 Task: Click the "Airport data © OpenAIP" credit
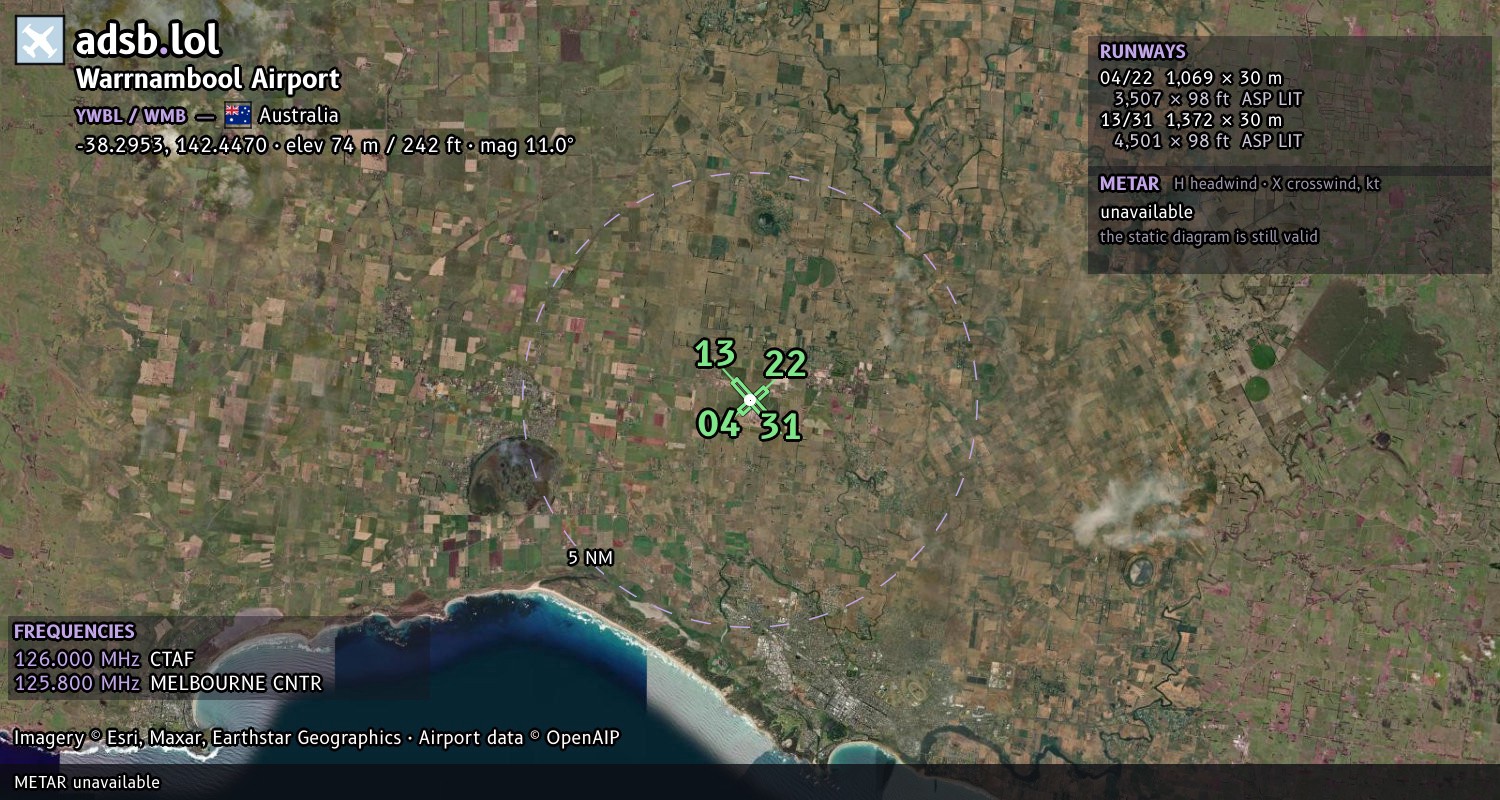(519, 738)
